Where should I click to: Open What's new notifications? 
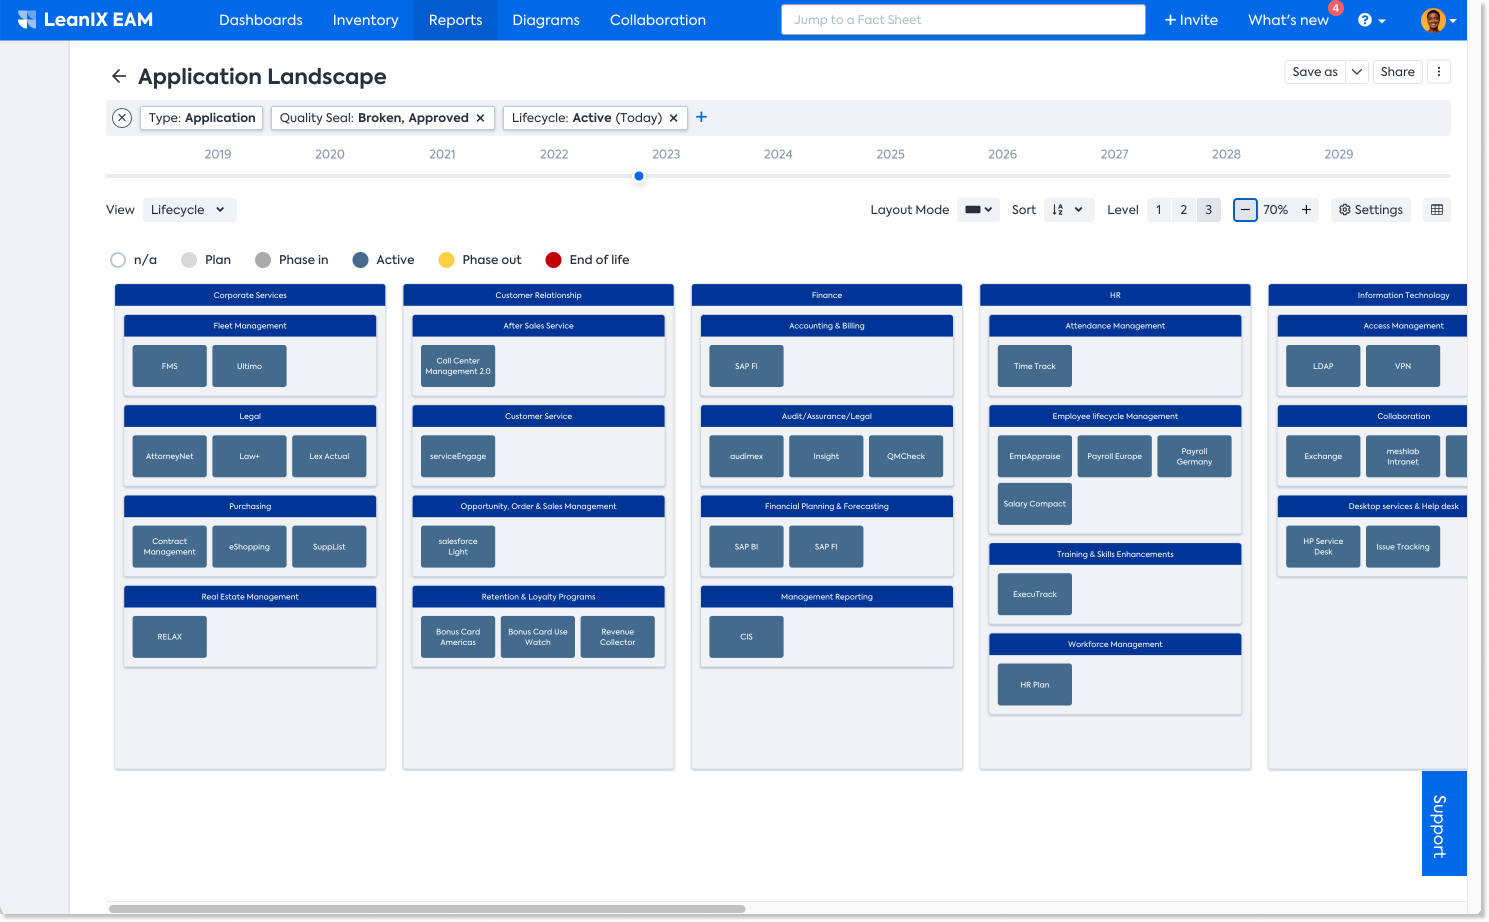[x=1288, y=20]
